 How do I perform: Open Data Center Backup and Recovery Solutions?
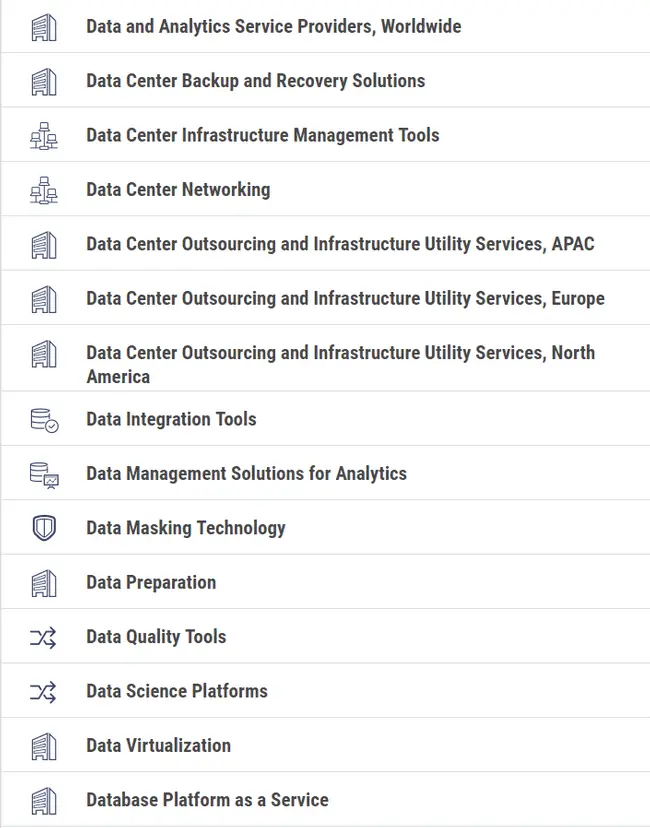[255, 81]
